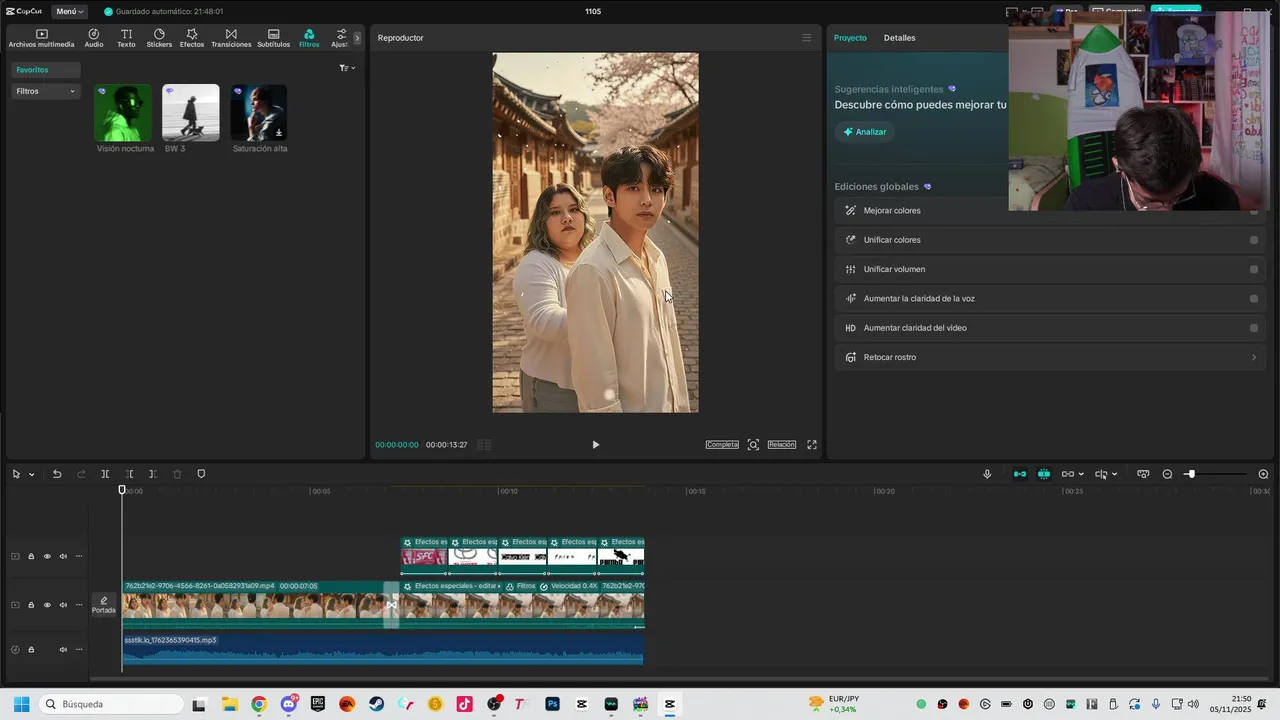The height and width of the screenshot is (720, 1280).
Task: Open Google Chrome from the taskbar
Action: click(259, 704)
